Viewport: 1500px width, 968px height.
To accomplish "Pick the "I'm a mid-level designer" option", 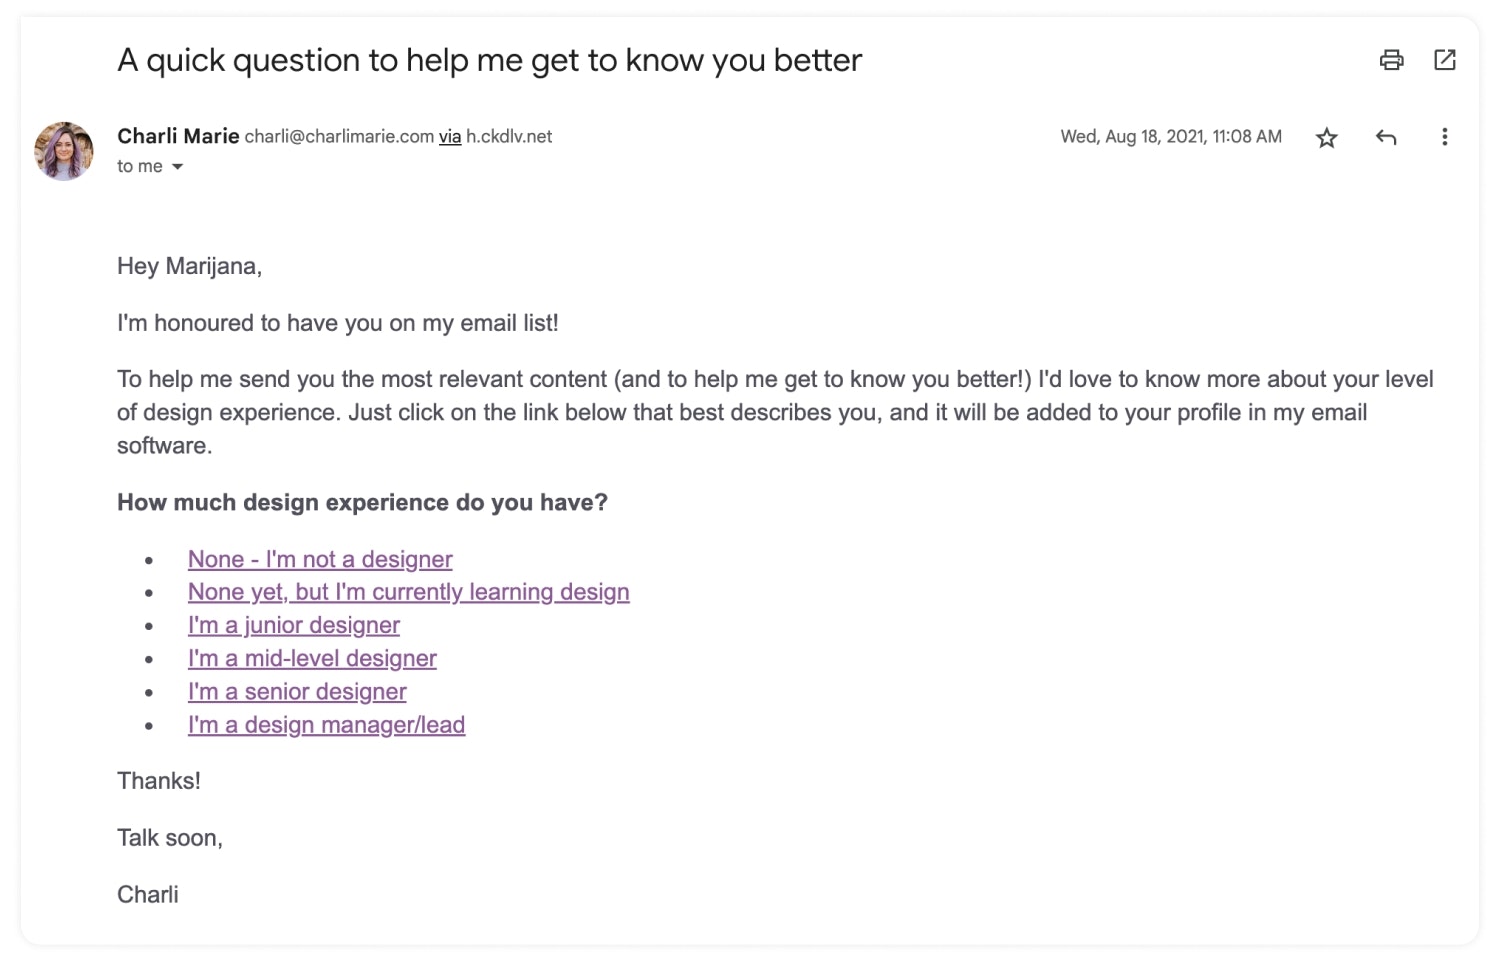I will [x=312, y=658].
